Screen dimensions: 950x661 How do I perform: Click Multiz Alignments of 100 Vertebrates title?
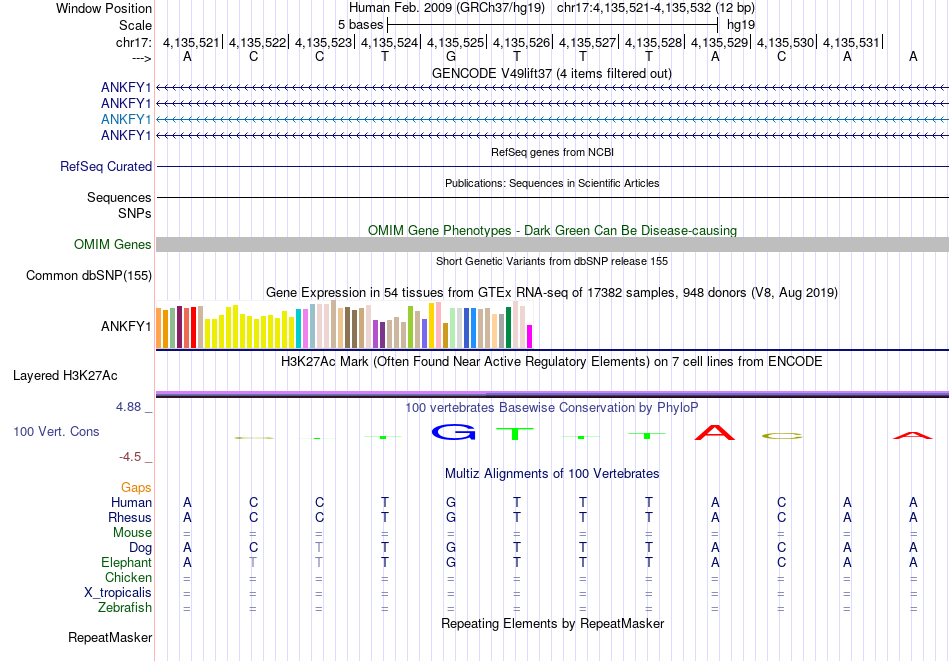(x=552, y=473)
